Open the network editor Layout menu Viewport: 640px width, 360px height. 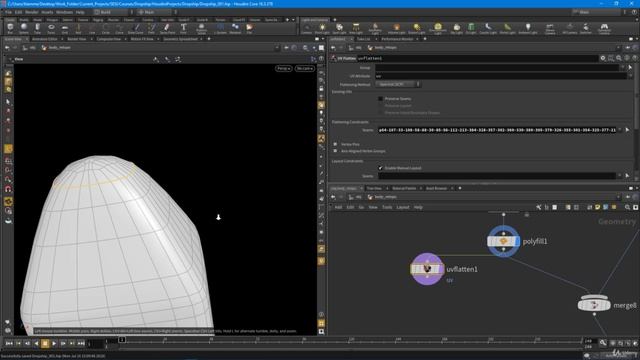403,207
